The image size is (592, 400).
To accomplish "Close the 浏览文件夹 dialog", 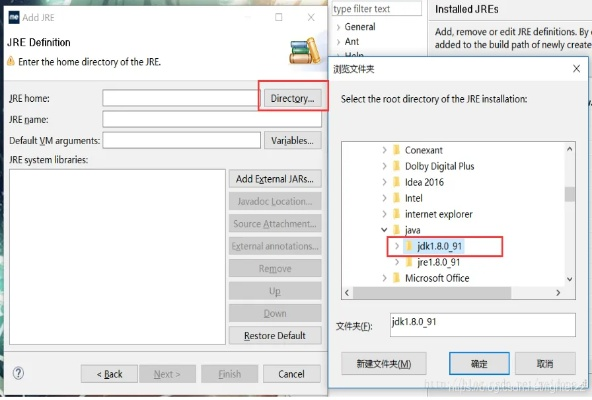I will tap(576, 69).
